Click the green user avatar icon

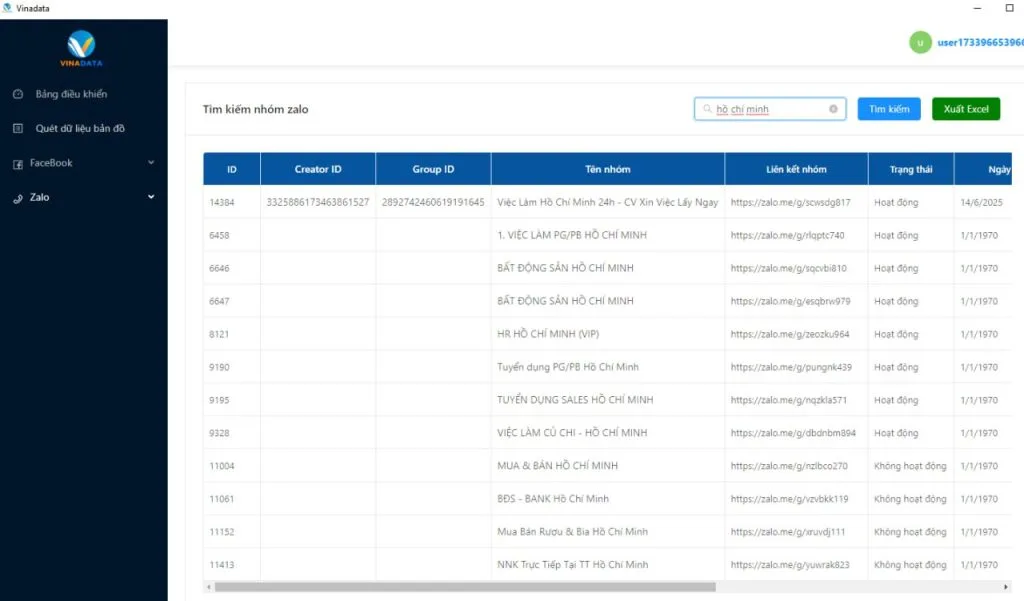pos(920,42)
